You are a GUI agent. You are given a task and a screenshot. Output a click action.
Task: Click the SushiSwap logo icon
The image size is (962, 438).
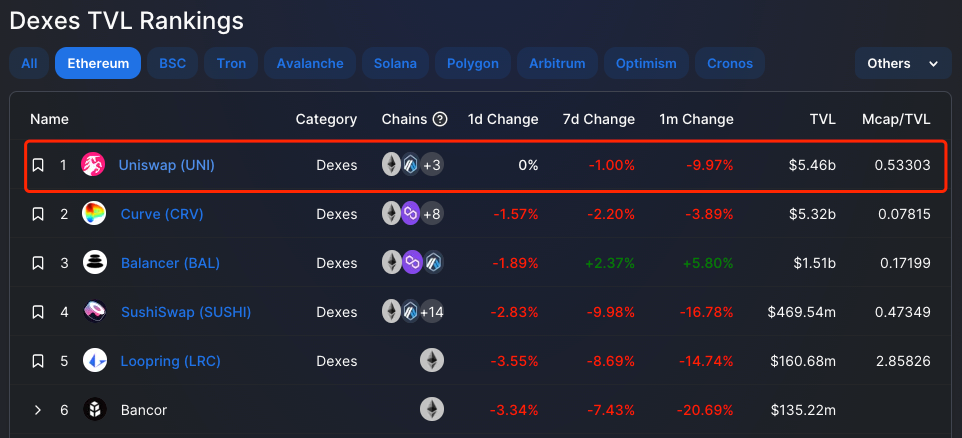click(94, 312)
